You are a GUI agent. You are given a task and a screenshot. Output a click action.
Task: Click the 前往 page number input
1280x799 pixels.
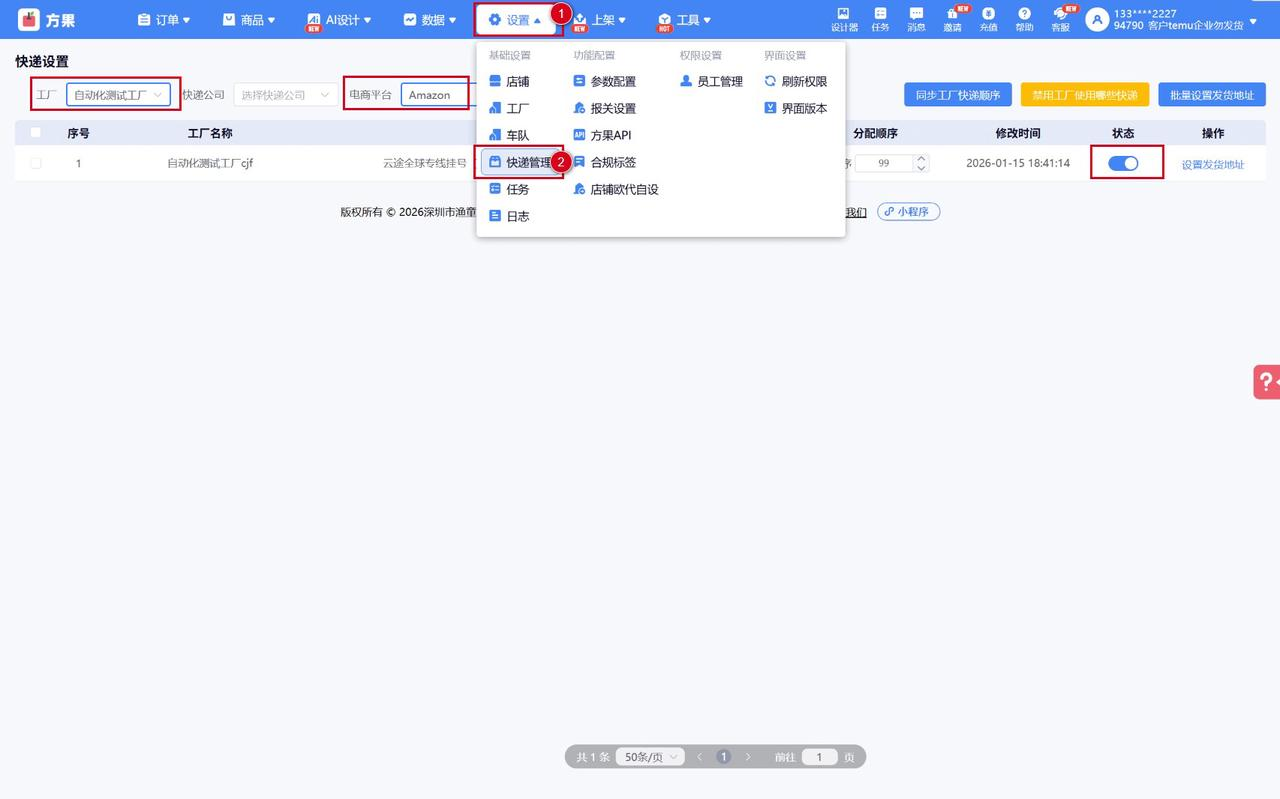819,757
